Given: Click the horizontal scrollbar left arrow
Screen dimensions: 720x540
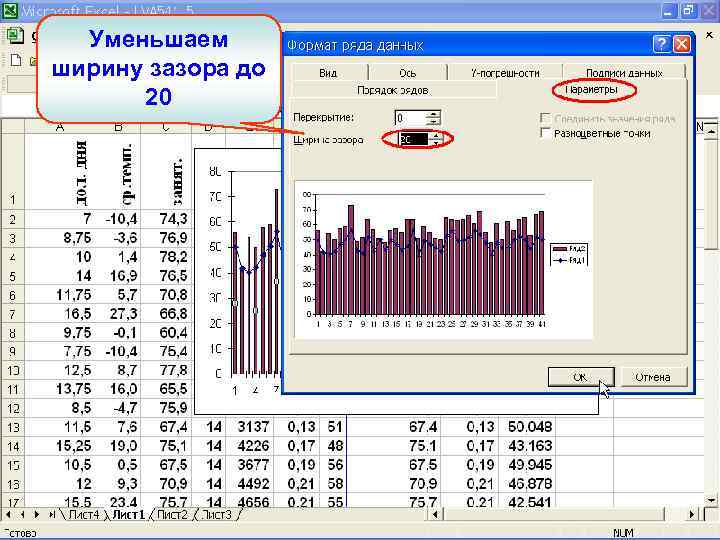Looking at the screenshot, I should (x=436, y=515).
